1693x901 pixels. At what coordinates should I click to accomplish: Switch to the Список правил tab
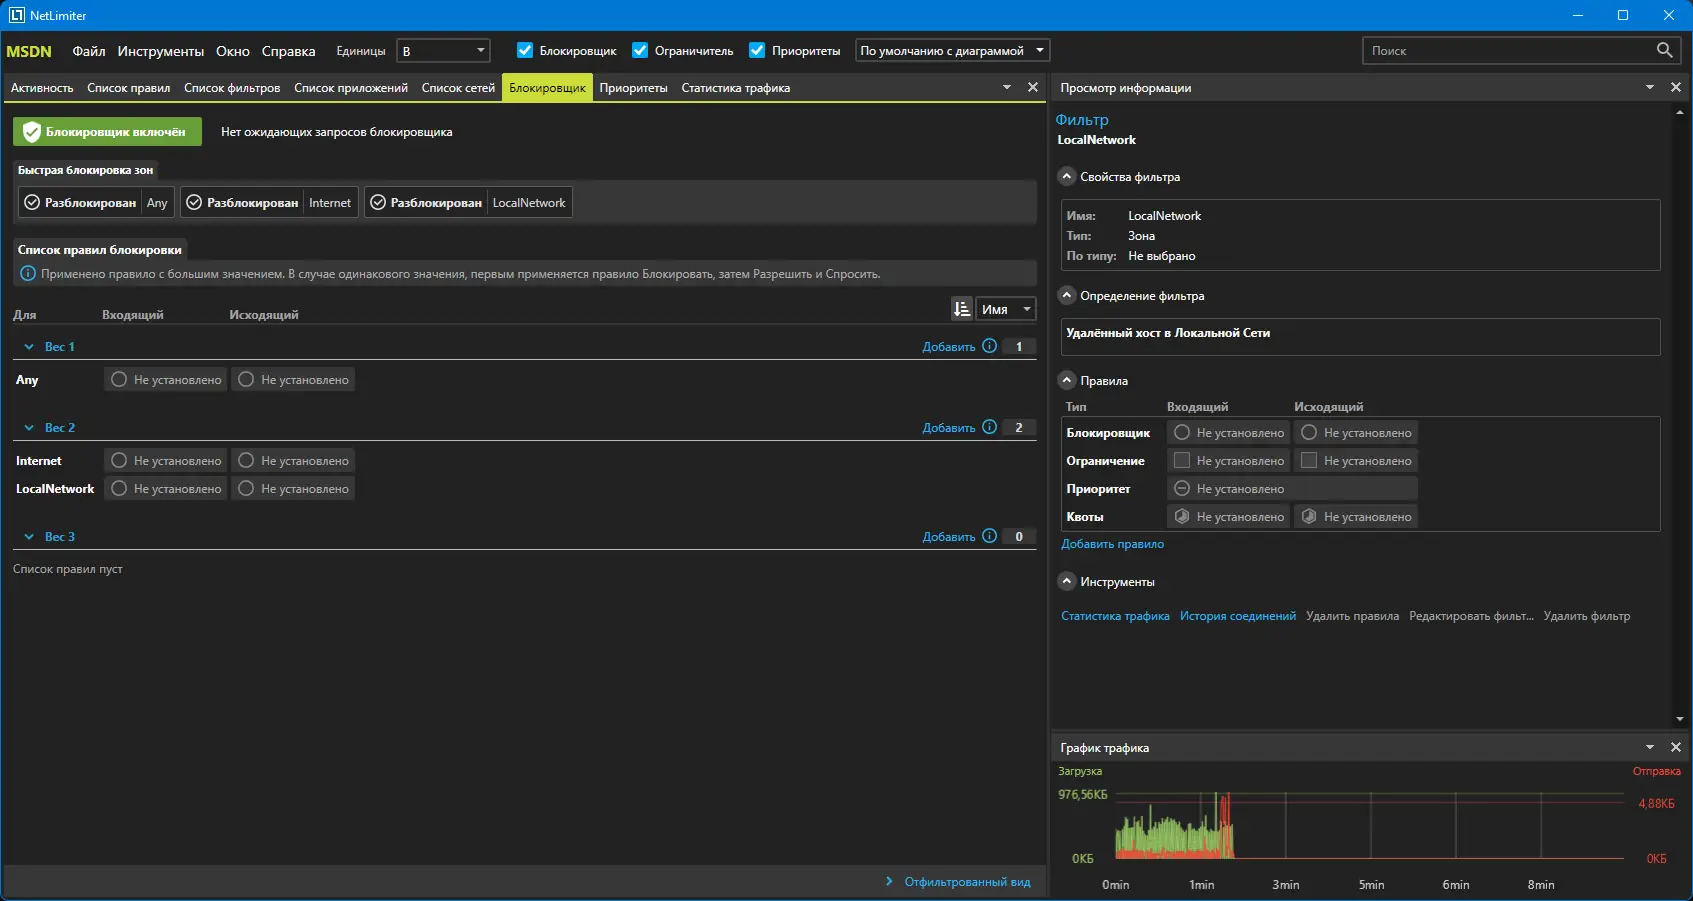point(128,88)
